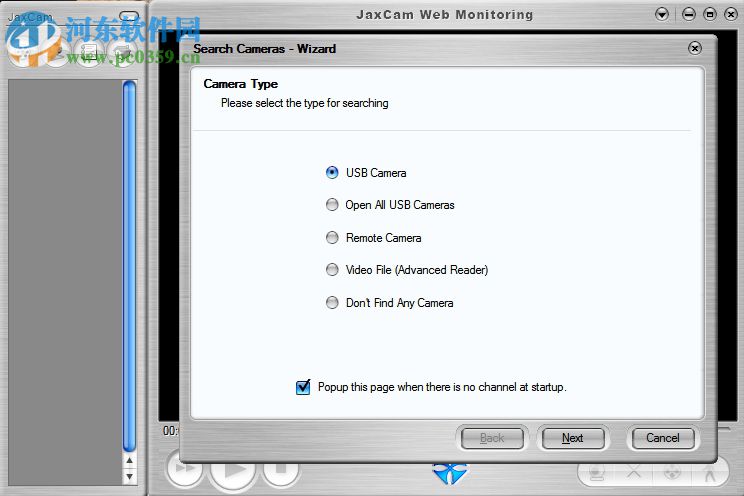The width and height of the screenshot is (744, 496).
Task: Click the sidebar scroll down arrow
Action: (x=129, y=476)
